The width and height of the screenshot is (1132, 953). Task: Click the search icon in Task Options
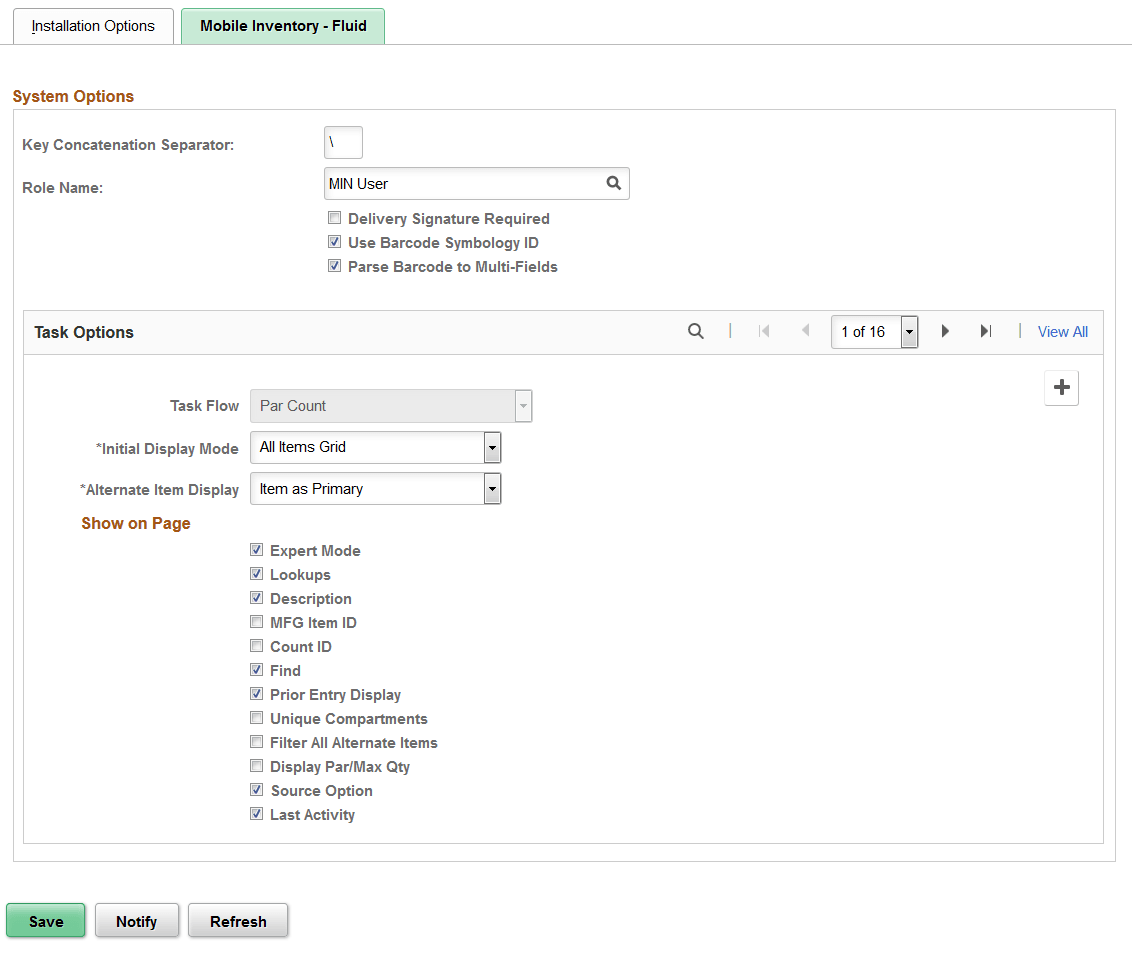click(696, 330)
